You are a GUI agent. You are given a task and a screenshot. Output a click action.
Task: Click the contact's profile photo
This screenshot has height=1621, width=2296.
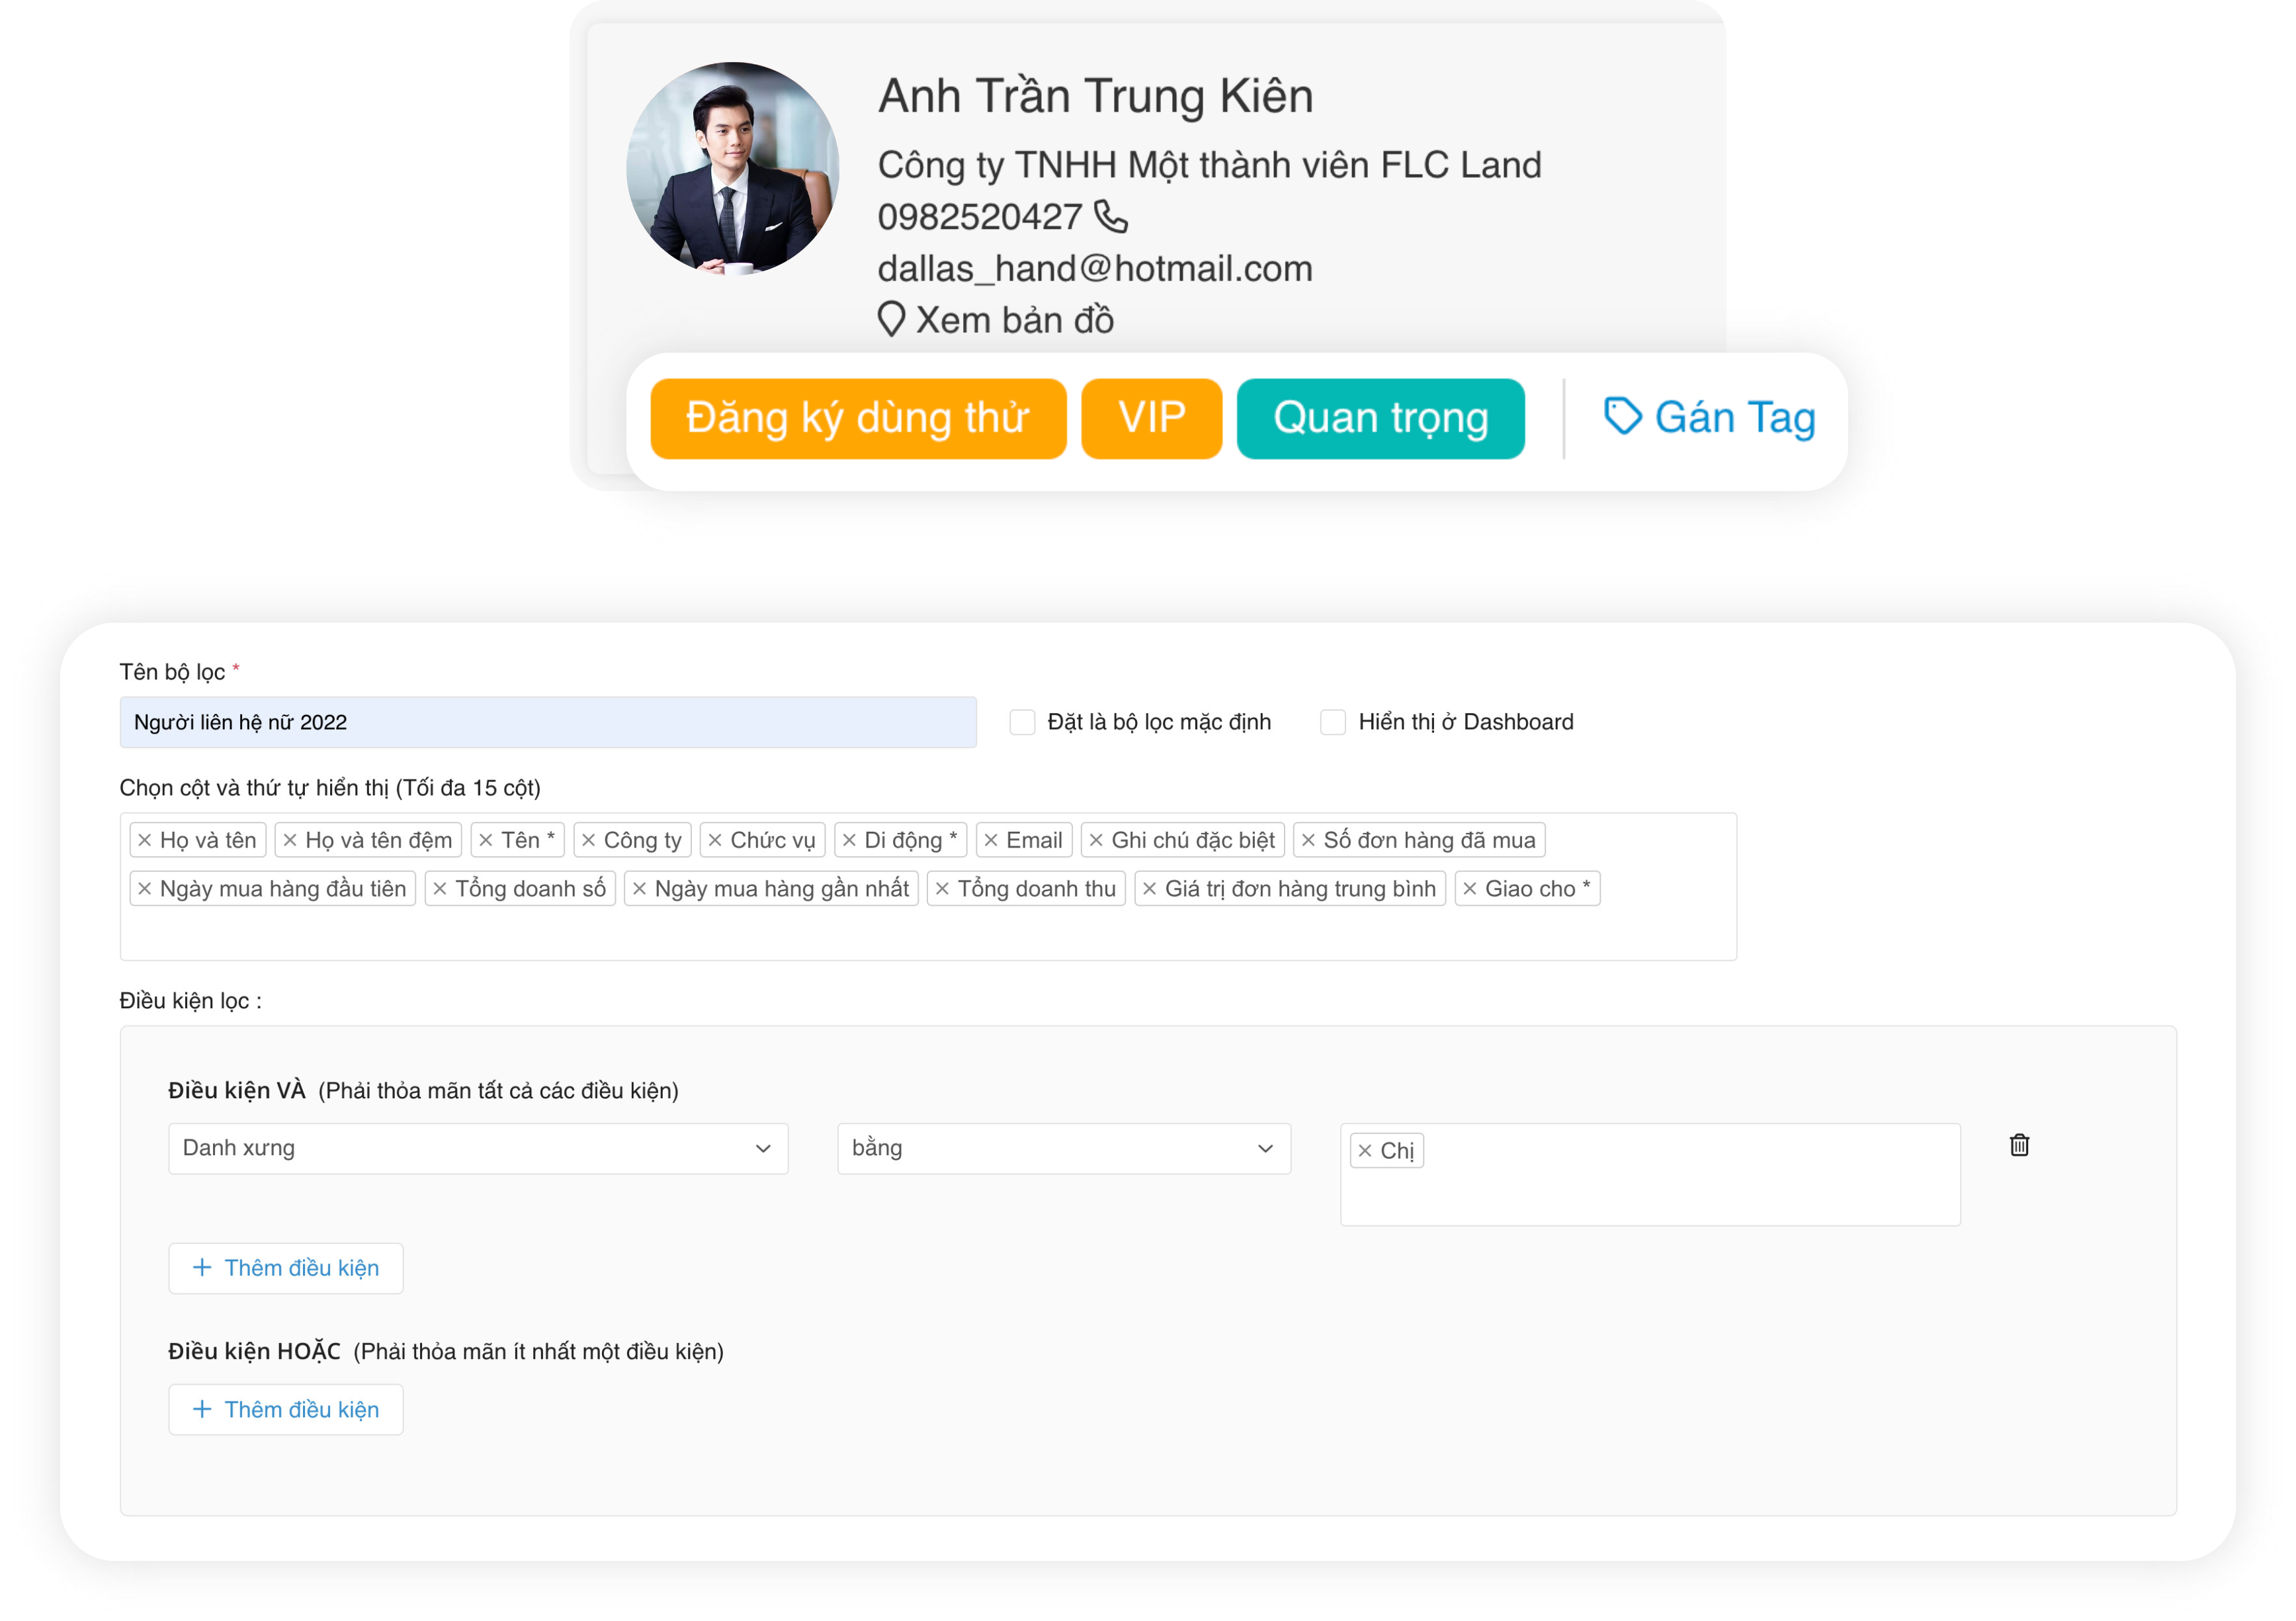click(x=733, y=168)
